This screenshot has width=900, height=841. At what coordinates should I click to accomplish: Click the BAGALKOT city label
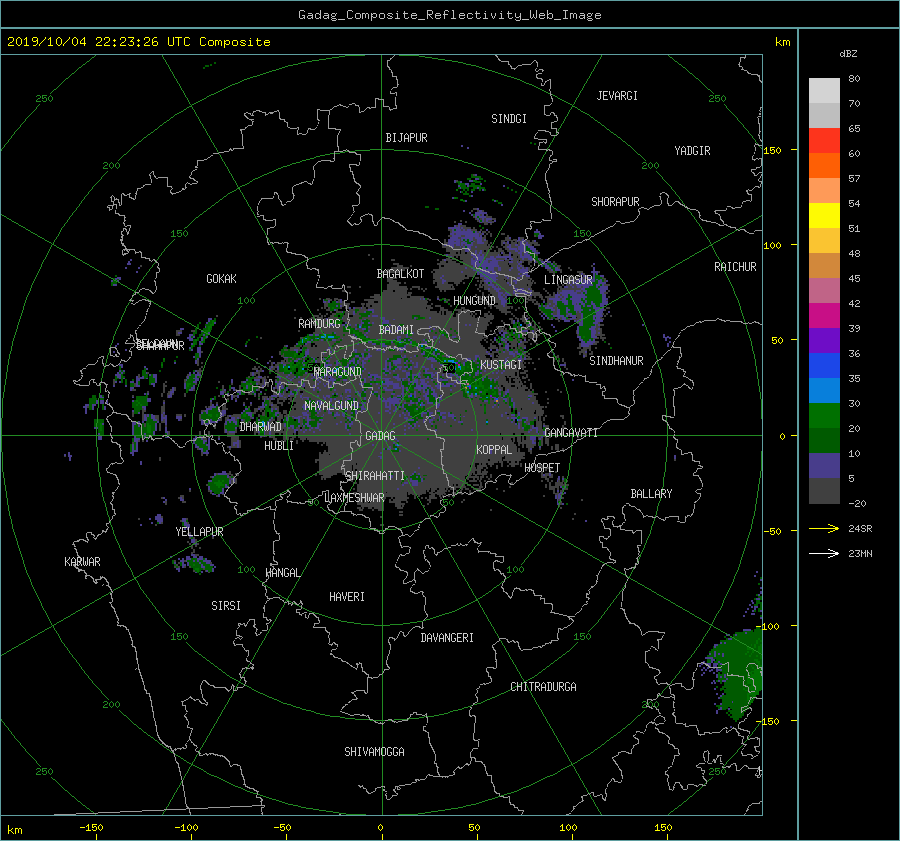(400, 274)
